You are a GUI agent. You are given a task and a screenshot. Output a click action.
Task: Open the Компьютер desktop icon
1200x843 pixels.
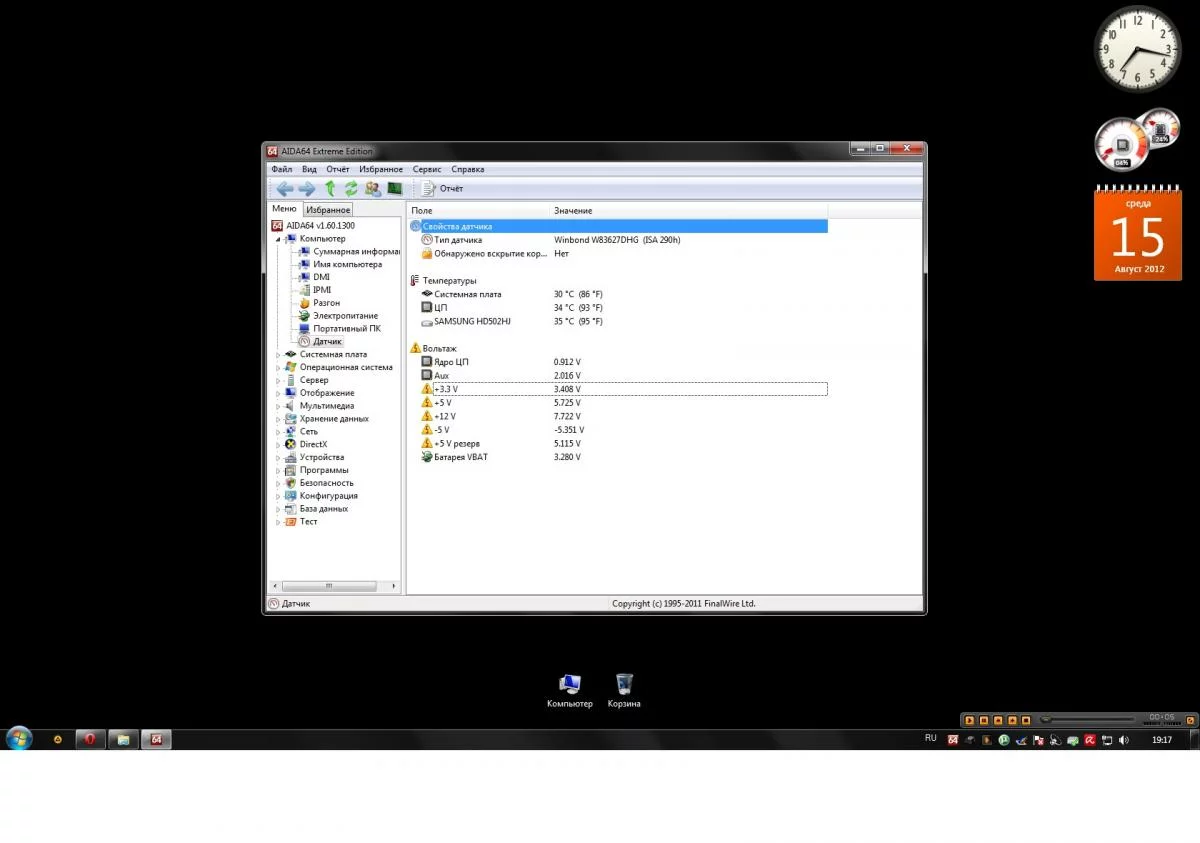coord(569,690)
